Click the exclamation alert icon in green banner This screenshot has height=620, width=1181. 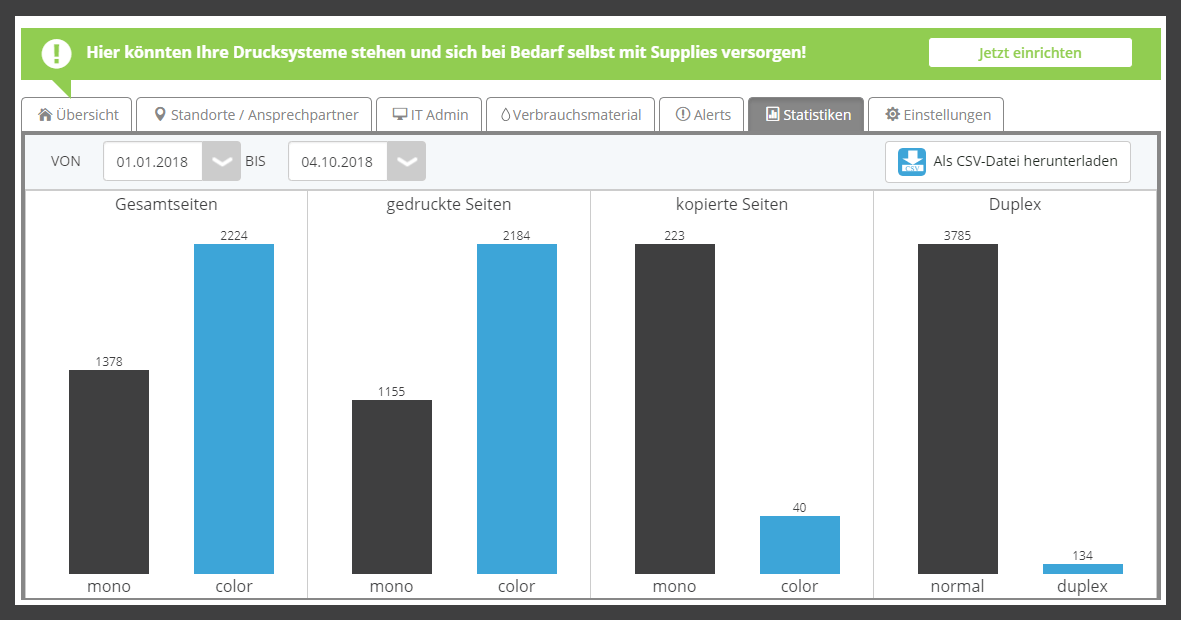coord(56,53)
